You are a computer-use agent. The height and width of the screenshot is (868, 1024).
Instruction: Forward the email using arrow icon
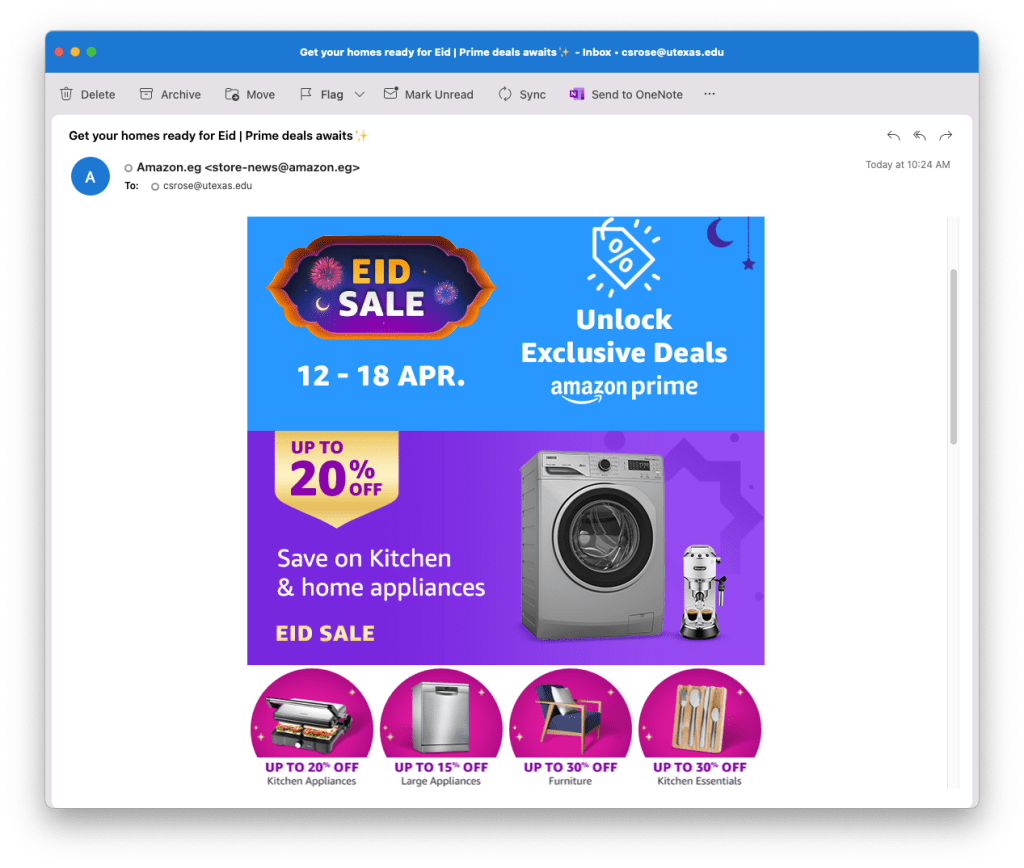tap(945, 136)
